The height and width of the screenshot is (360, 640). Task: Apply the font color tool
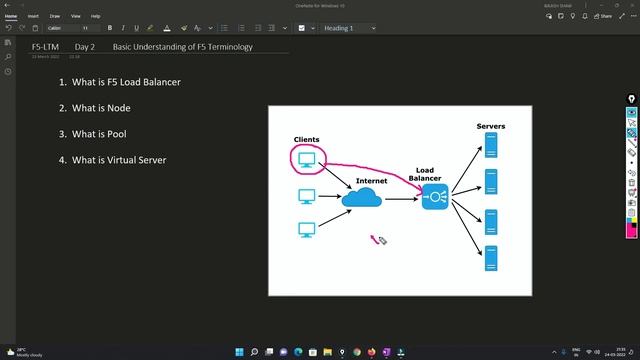point(167,28)
